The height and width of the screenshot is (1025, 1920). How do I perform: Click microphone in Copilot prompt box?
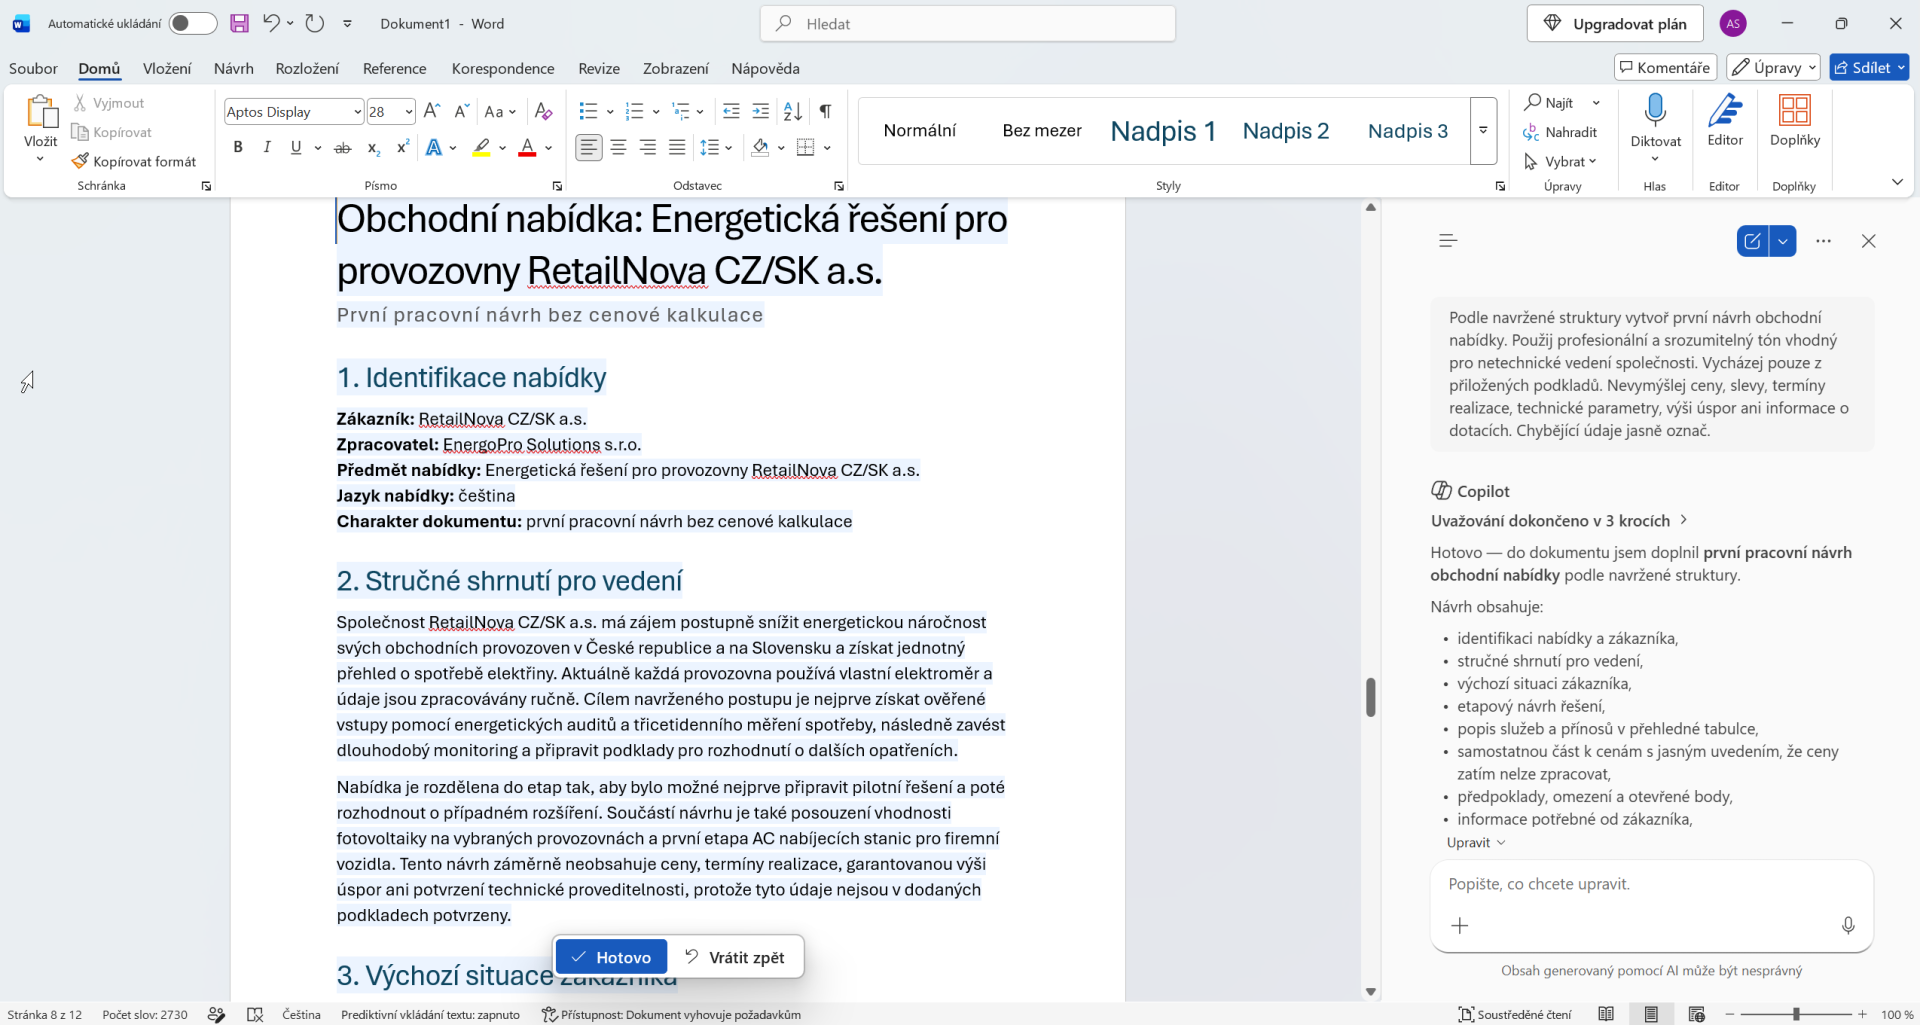(x=1848, y=926)
